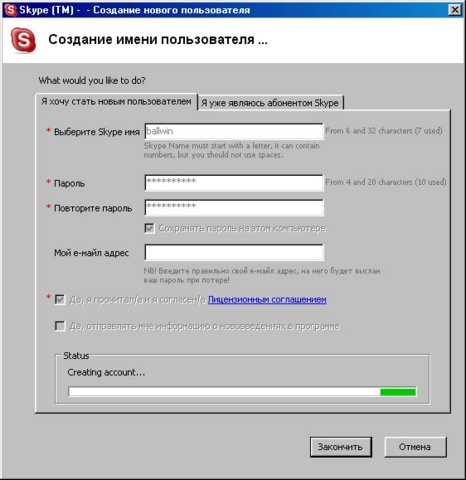Image resolution: width=466 pixels, height=480 pixels.
Task: Click the 'Creating account...' status text
Action: (106, 372)
